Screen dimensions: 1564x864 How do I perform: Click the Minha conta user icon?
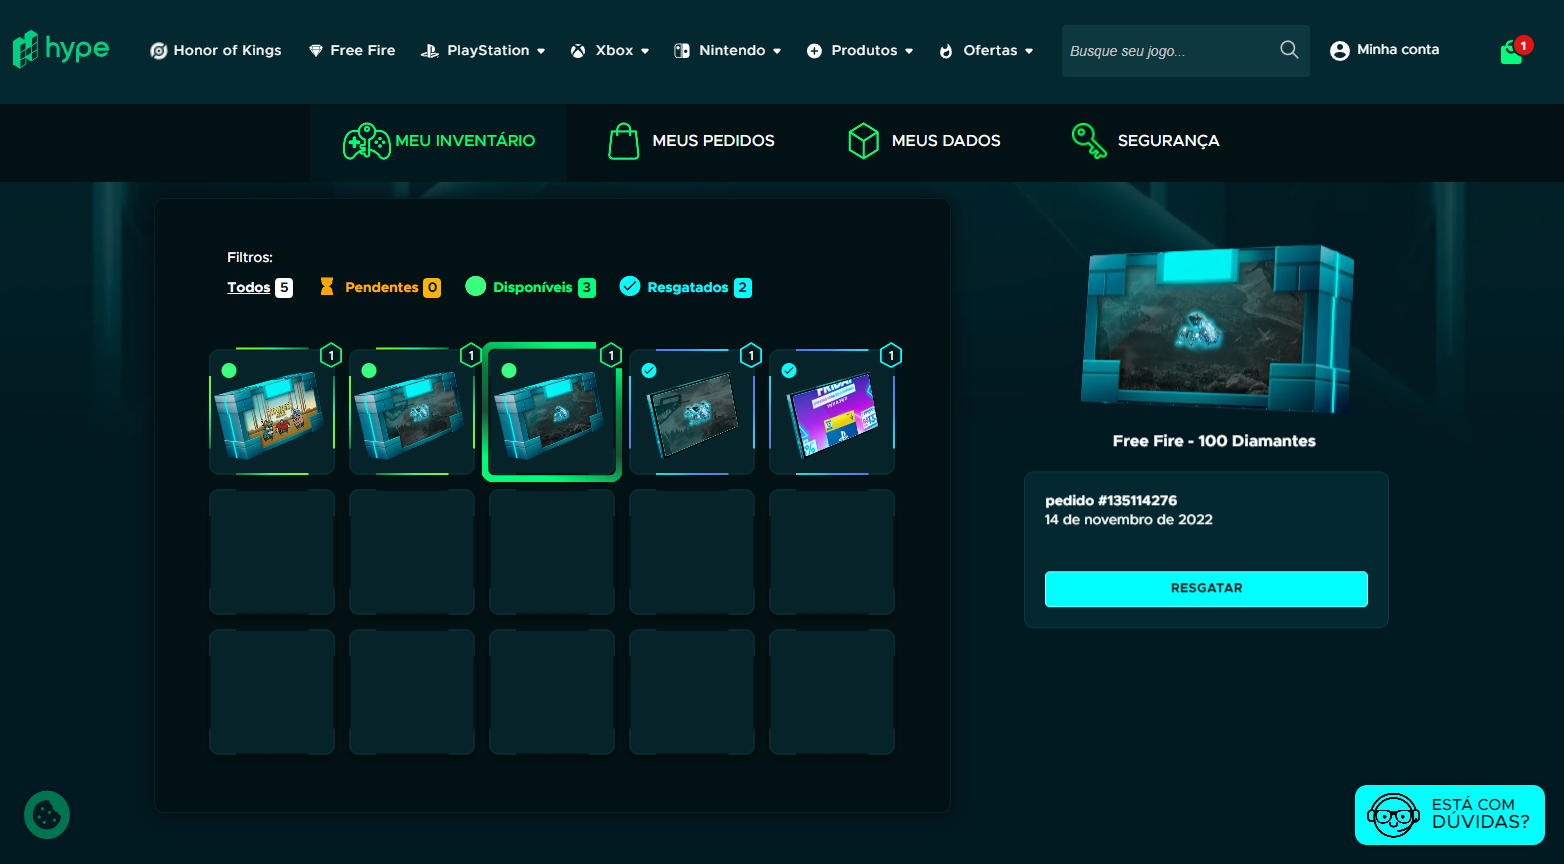pyautogui.click(x=1340, y=51)
